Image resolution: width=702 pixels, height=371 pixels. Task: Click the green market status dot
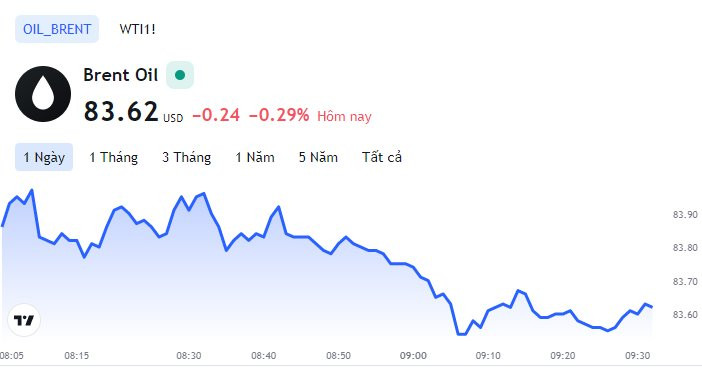(180, 75)
